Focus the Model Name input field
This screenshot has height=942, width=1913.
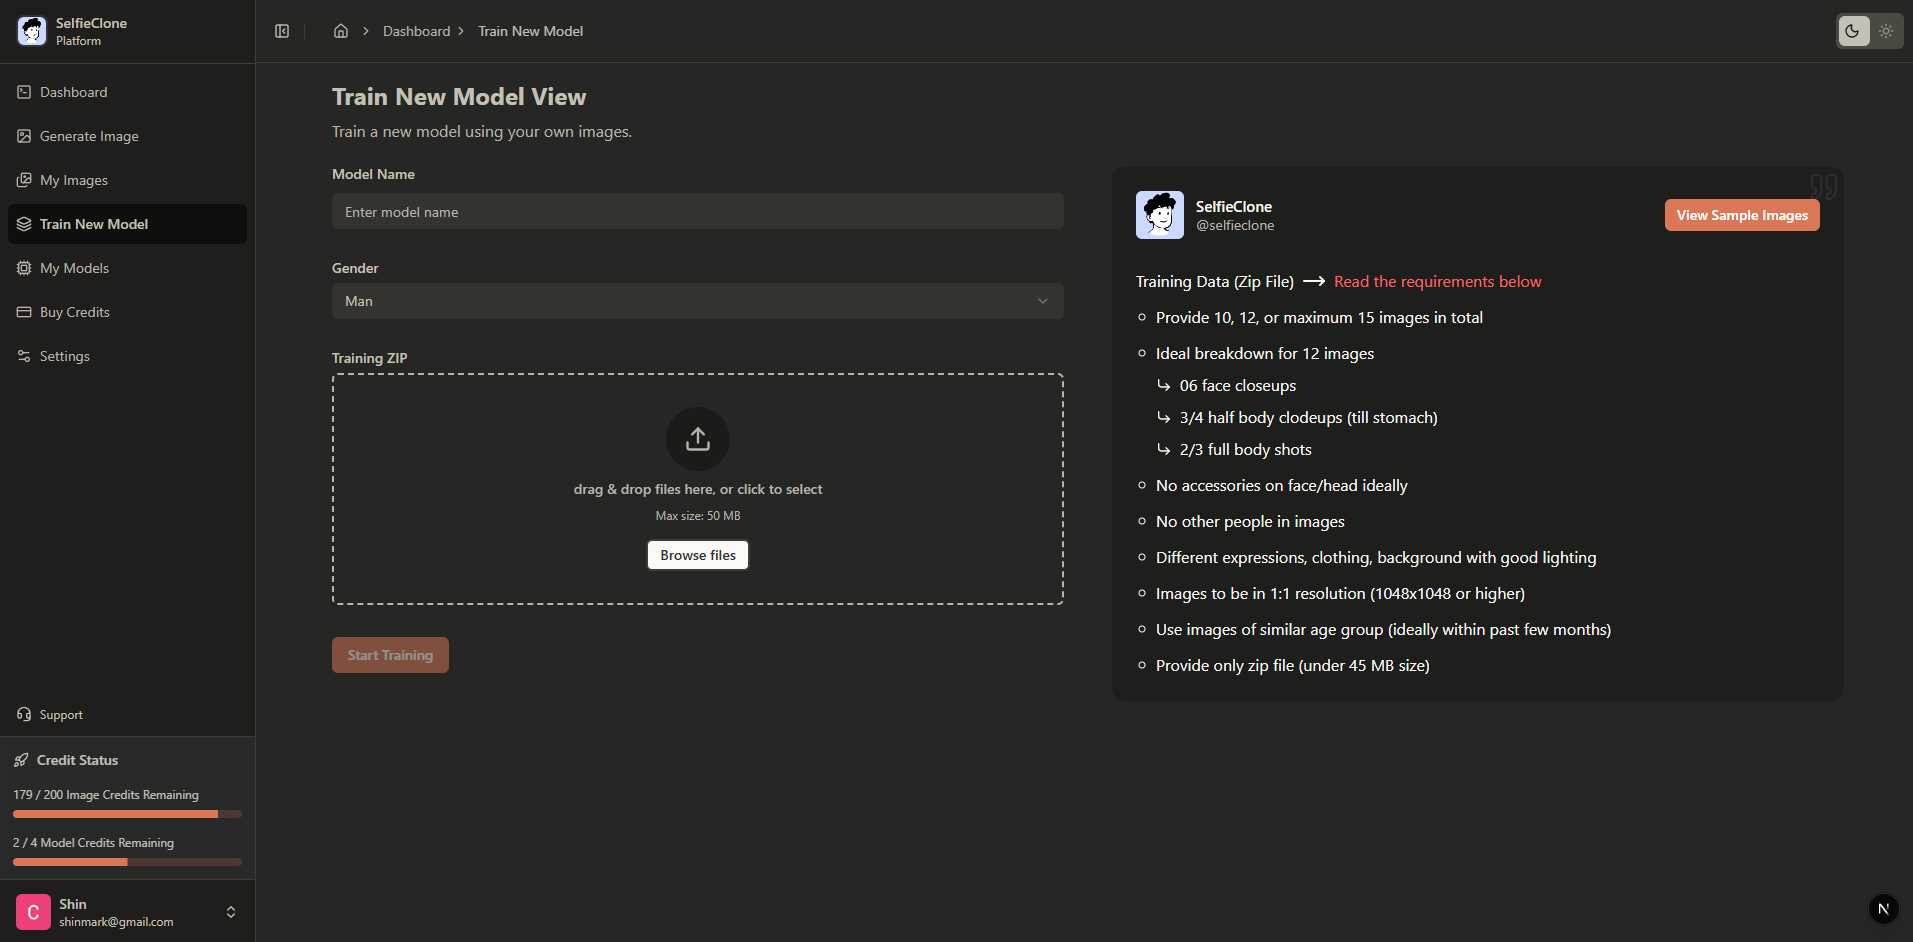tap(698, 212)
